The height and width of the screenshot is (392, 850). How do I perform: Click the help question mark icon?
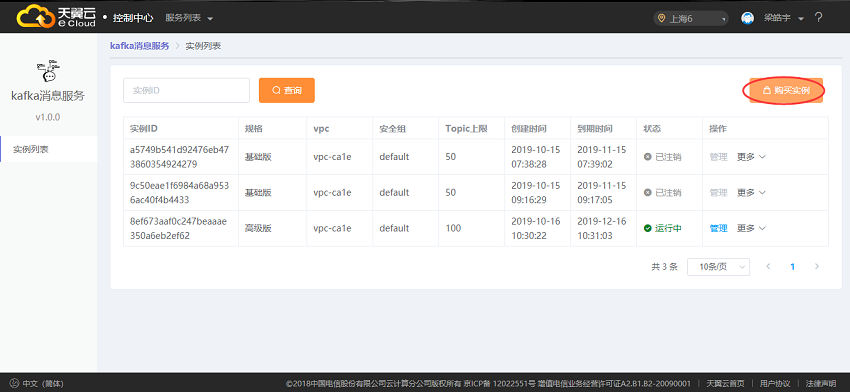click(819, 17)
